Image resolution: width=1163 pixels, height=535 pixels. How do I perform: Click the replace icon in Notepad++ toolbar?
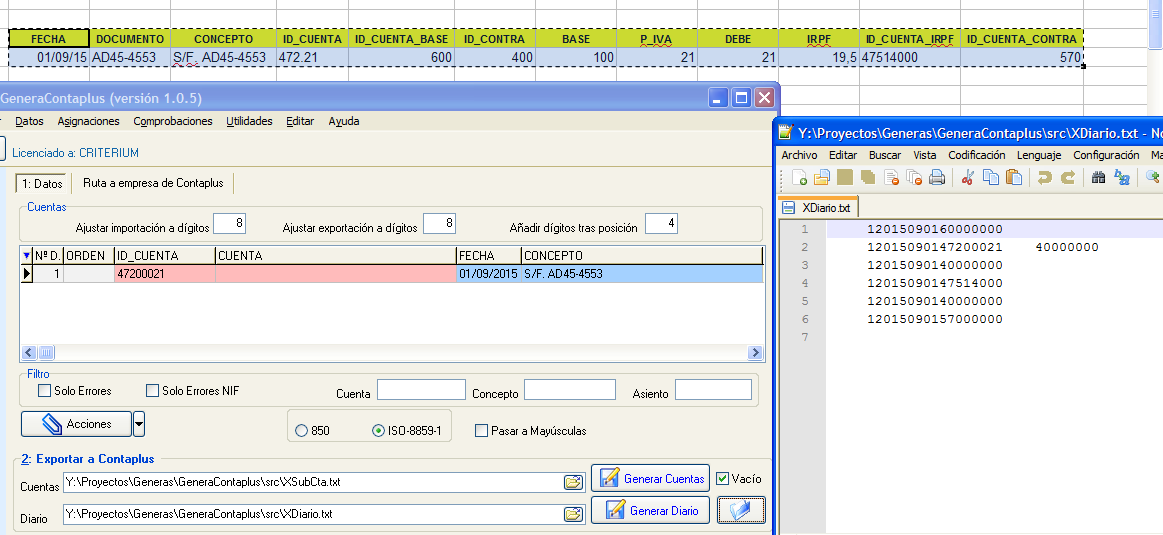click(1122, 177)
